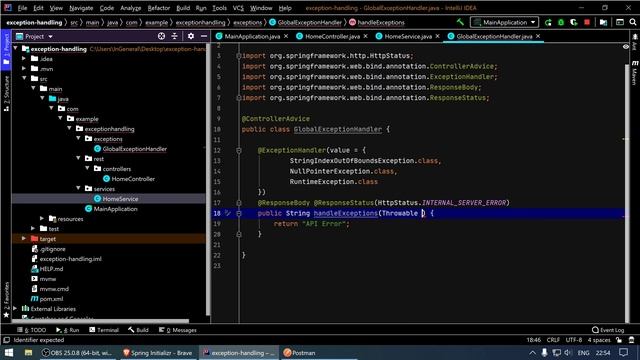Expand the .idea folder
Screen dimensions: 640x360
24,59
